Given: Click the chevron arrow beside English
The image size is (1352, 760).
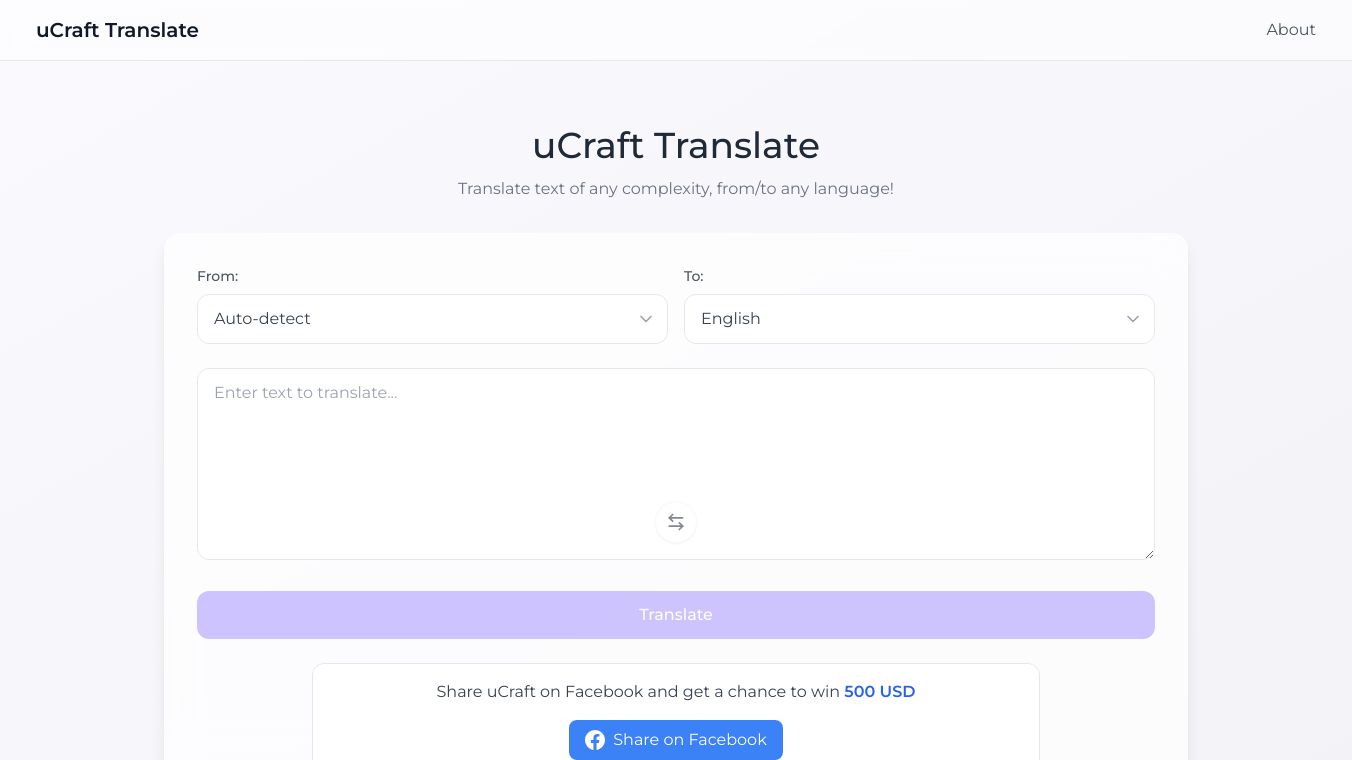Looking at the screenshot, I should (1133, 319).
